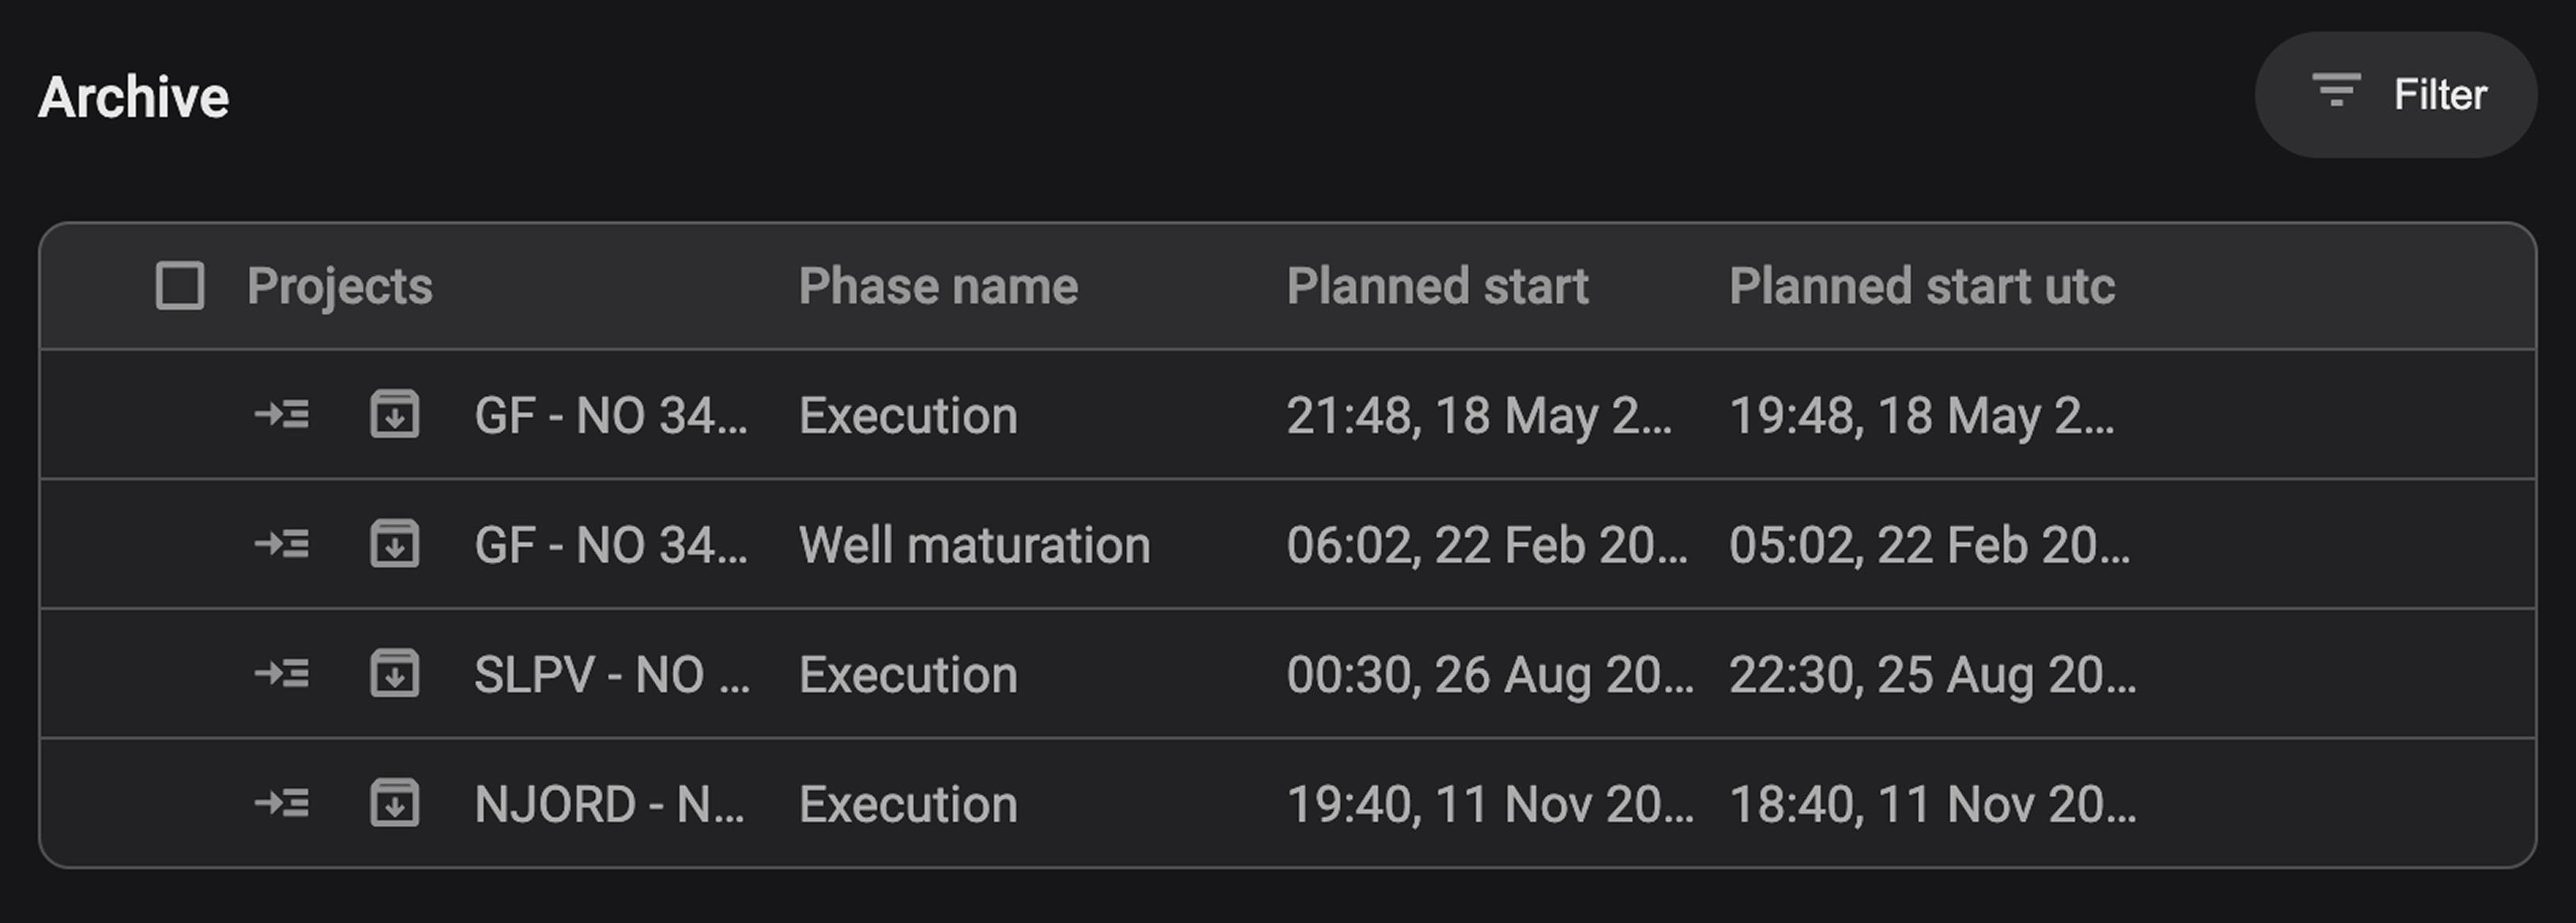The image size is (2576, 923).
Task: Select the Well maturation phase cell
Action: tap(974, 546)
